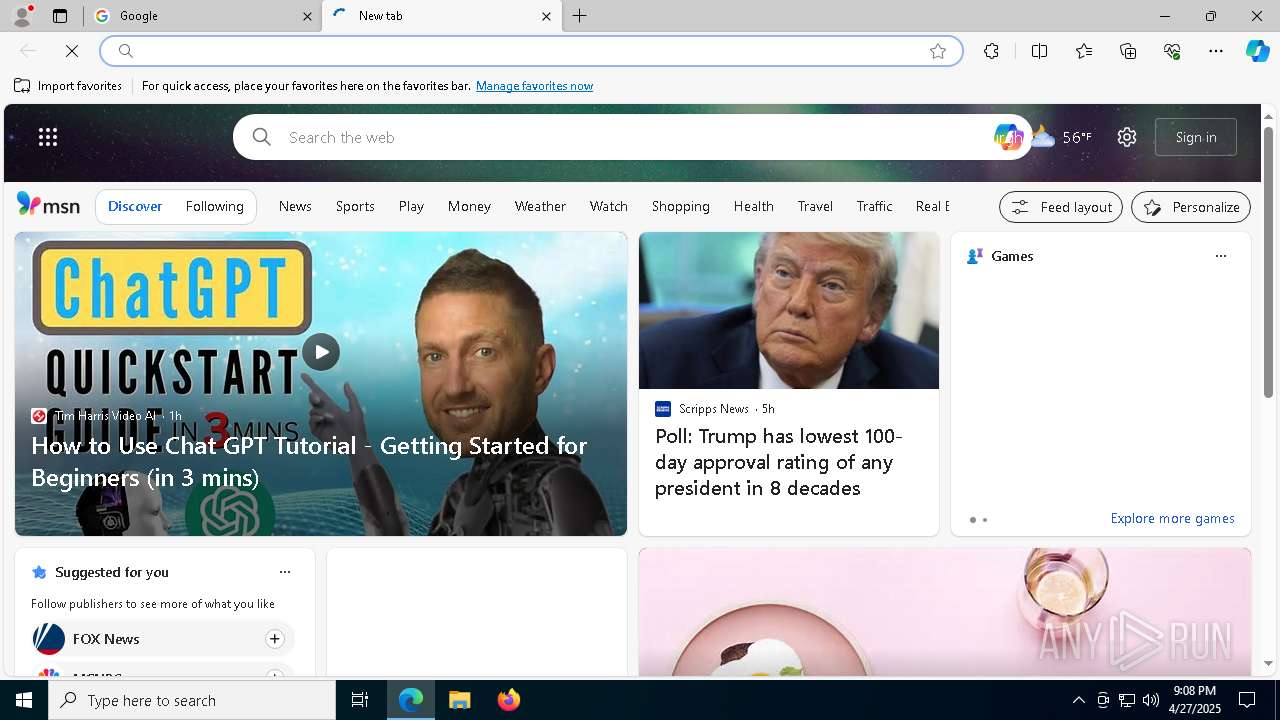Viewport: 1280px width, 720px height.
Task: Open File Explorer from the taskbar
Action: 460,700
